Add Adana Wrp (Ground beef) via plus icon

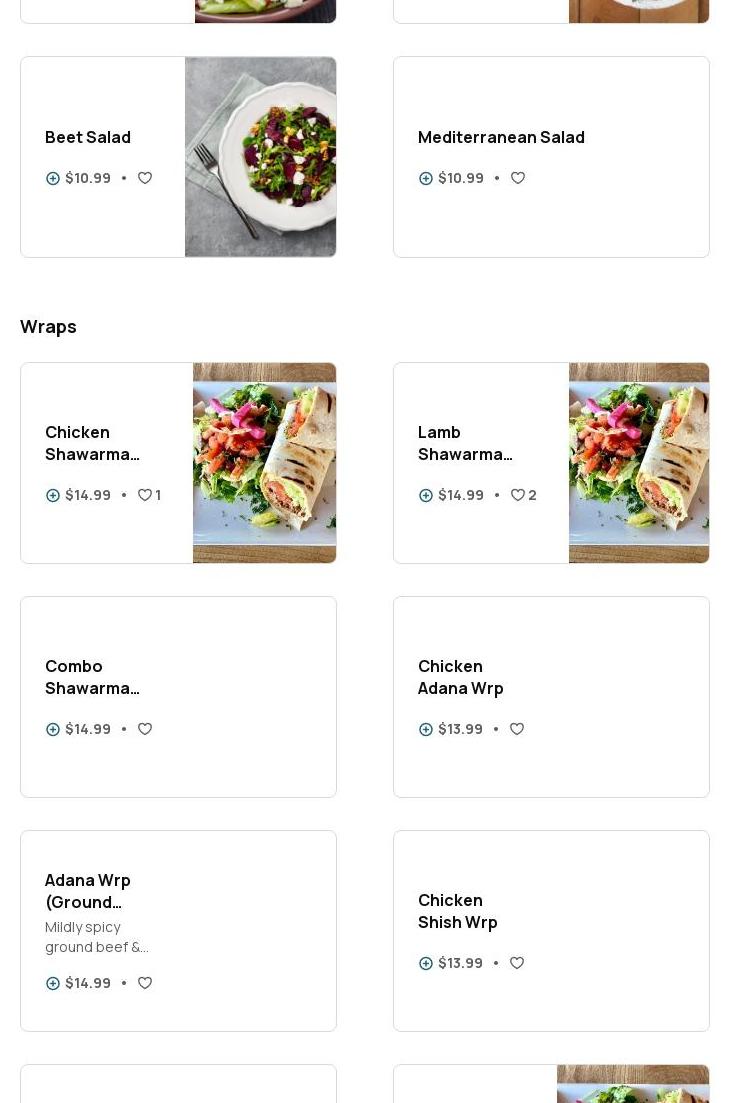tap(53, 983)
